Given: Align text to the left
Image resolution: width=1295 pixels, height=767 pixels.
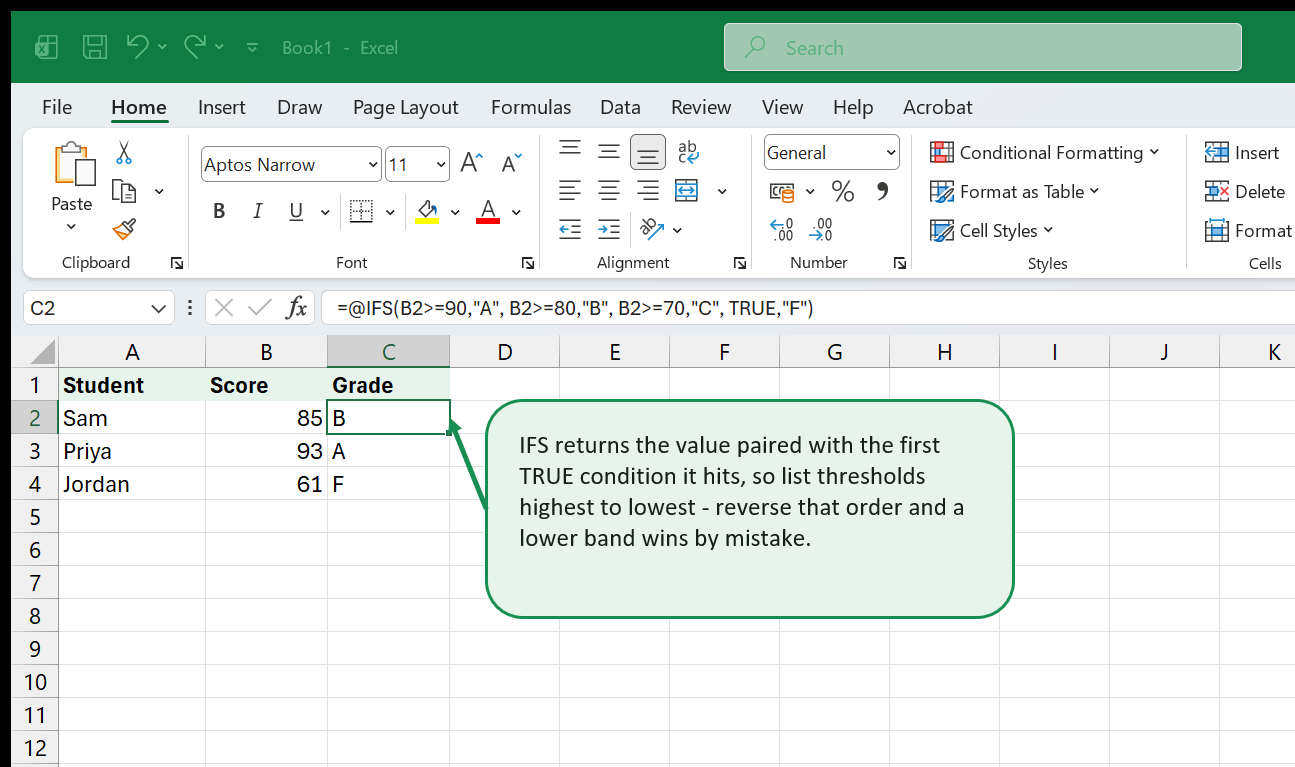Looking at the screenshot, I should pos(570,190).
